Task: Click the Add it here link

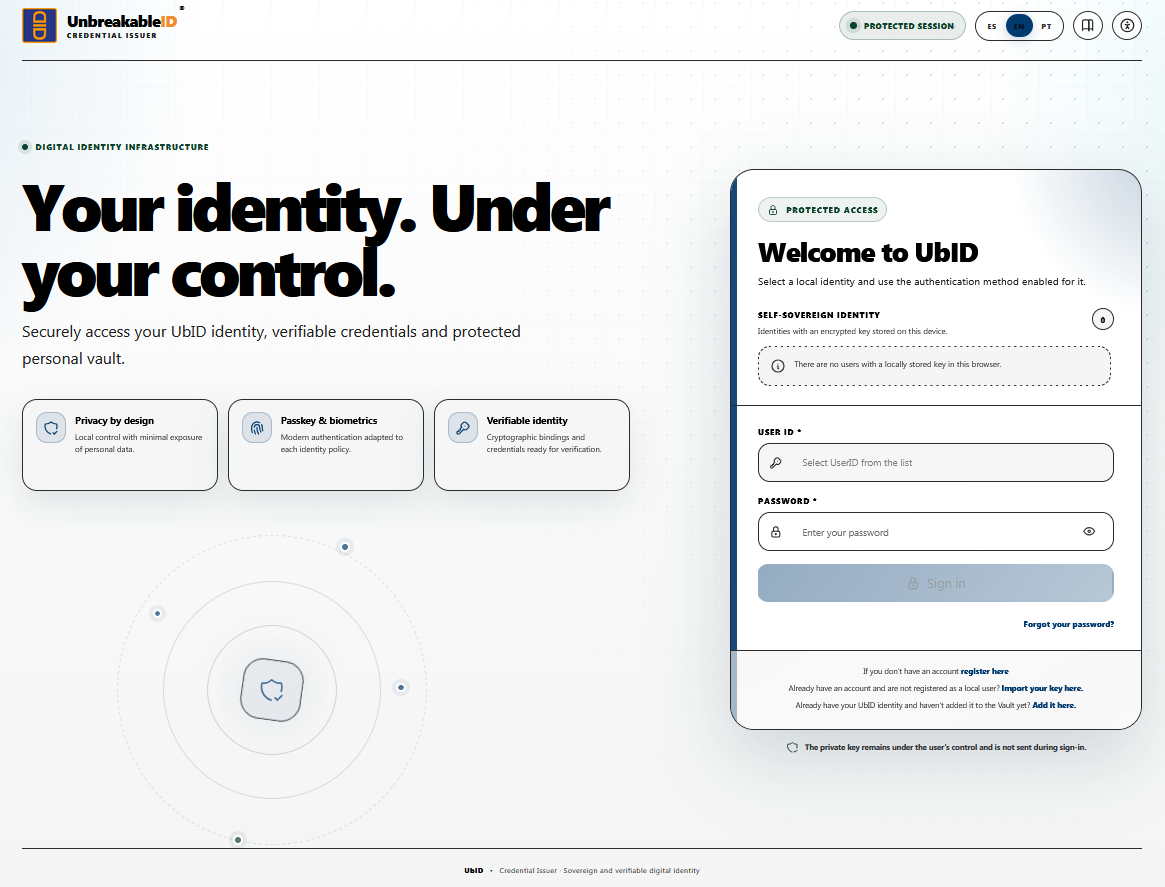Action: 1054,706
